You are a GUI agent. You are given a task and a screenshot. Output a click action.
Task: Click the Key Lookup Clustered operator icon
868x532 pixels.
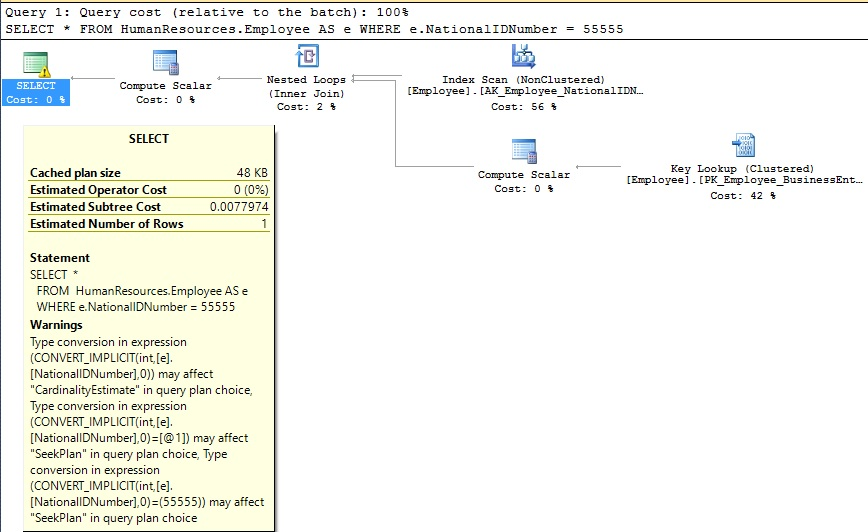[743, 146]
